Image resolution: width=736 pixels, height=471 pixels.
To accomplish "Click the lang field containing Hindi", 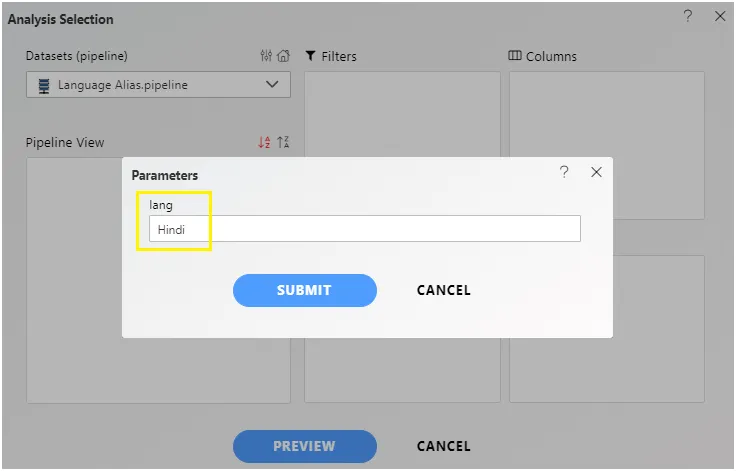I will pos(365,229).
